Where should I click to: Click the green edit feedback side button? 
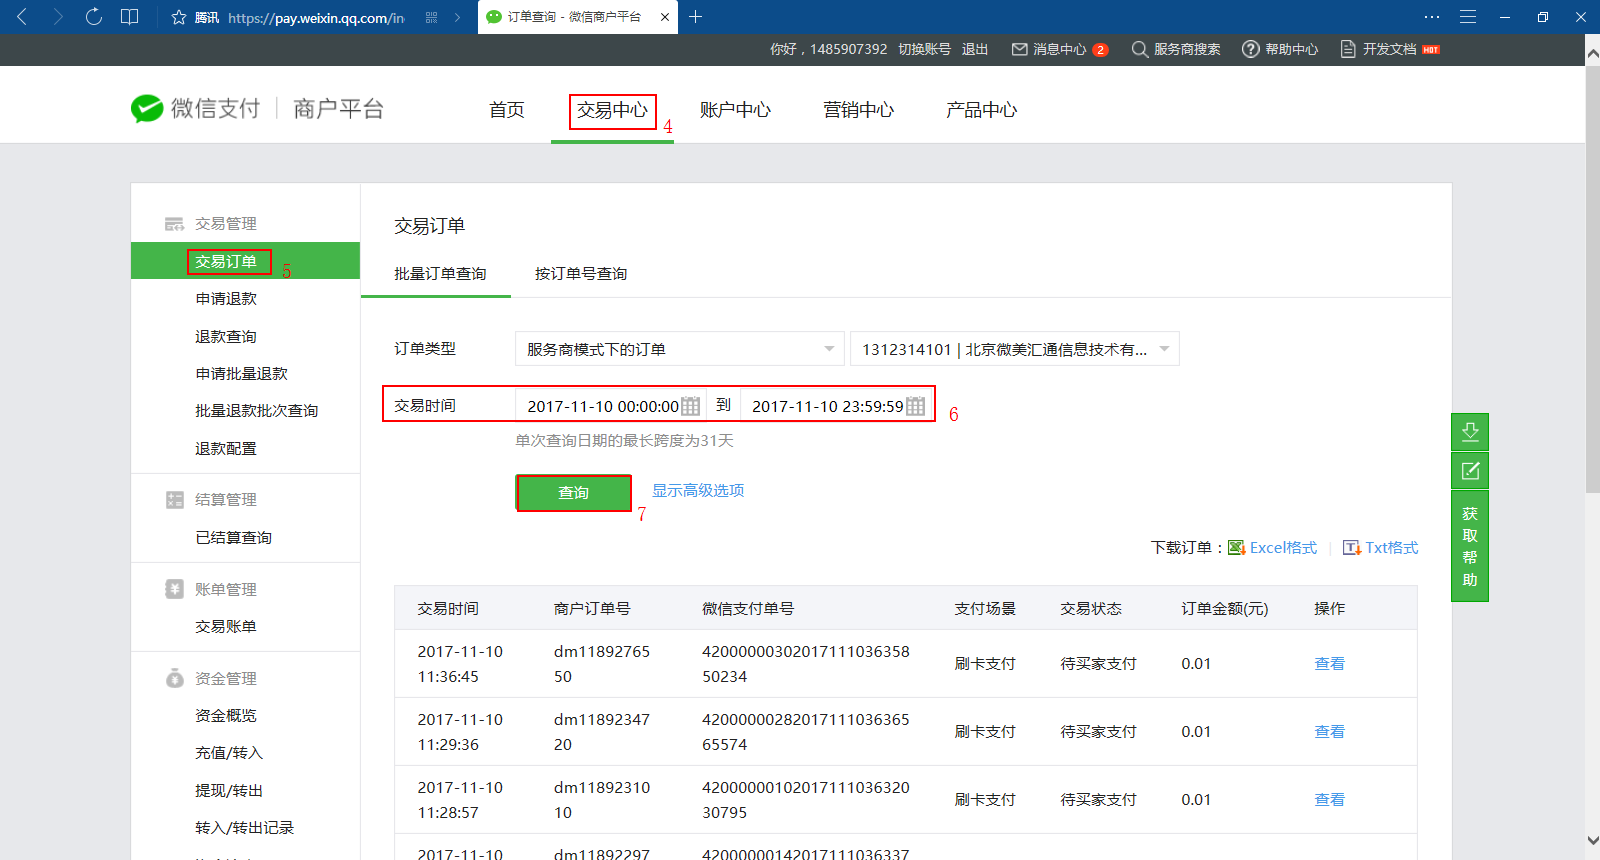(1470, 470)
